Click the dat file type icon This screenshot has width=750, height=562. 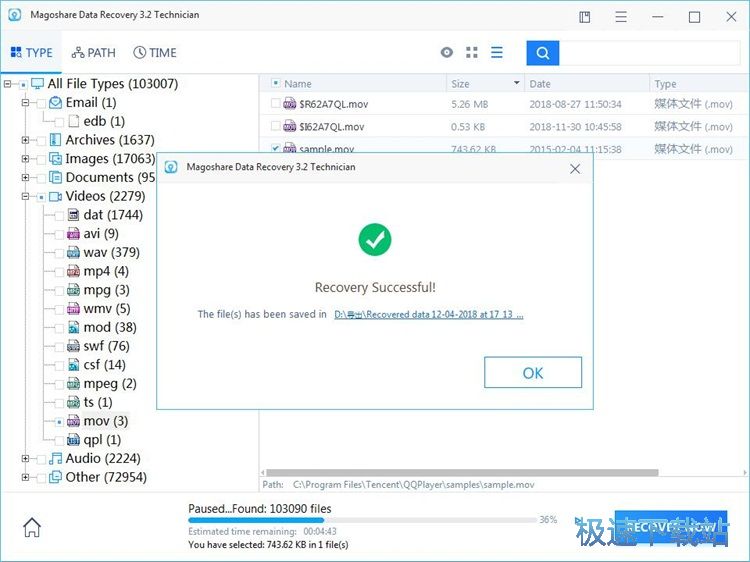click(73, 215)
